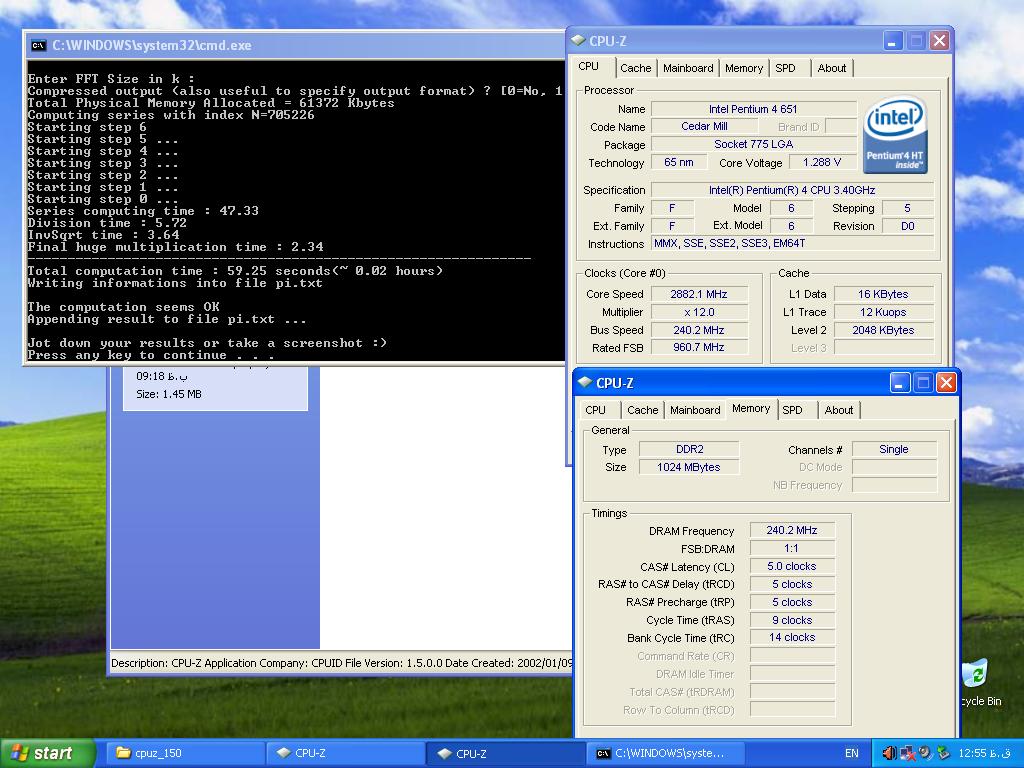
Task: Switch to About tab in lower CPU-Z window
Action: coord(839,410)
